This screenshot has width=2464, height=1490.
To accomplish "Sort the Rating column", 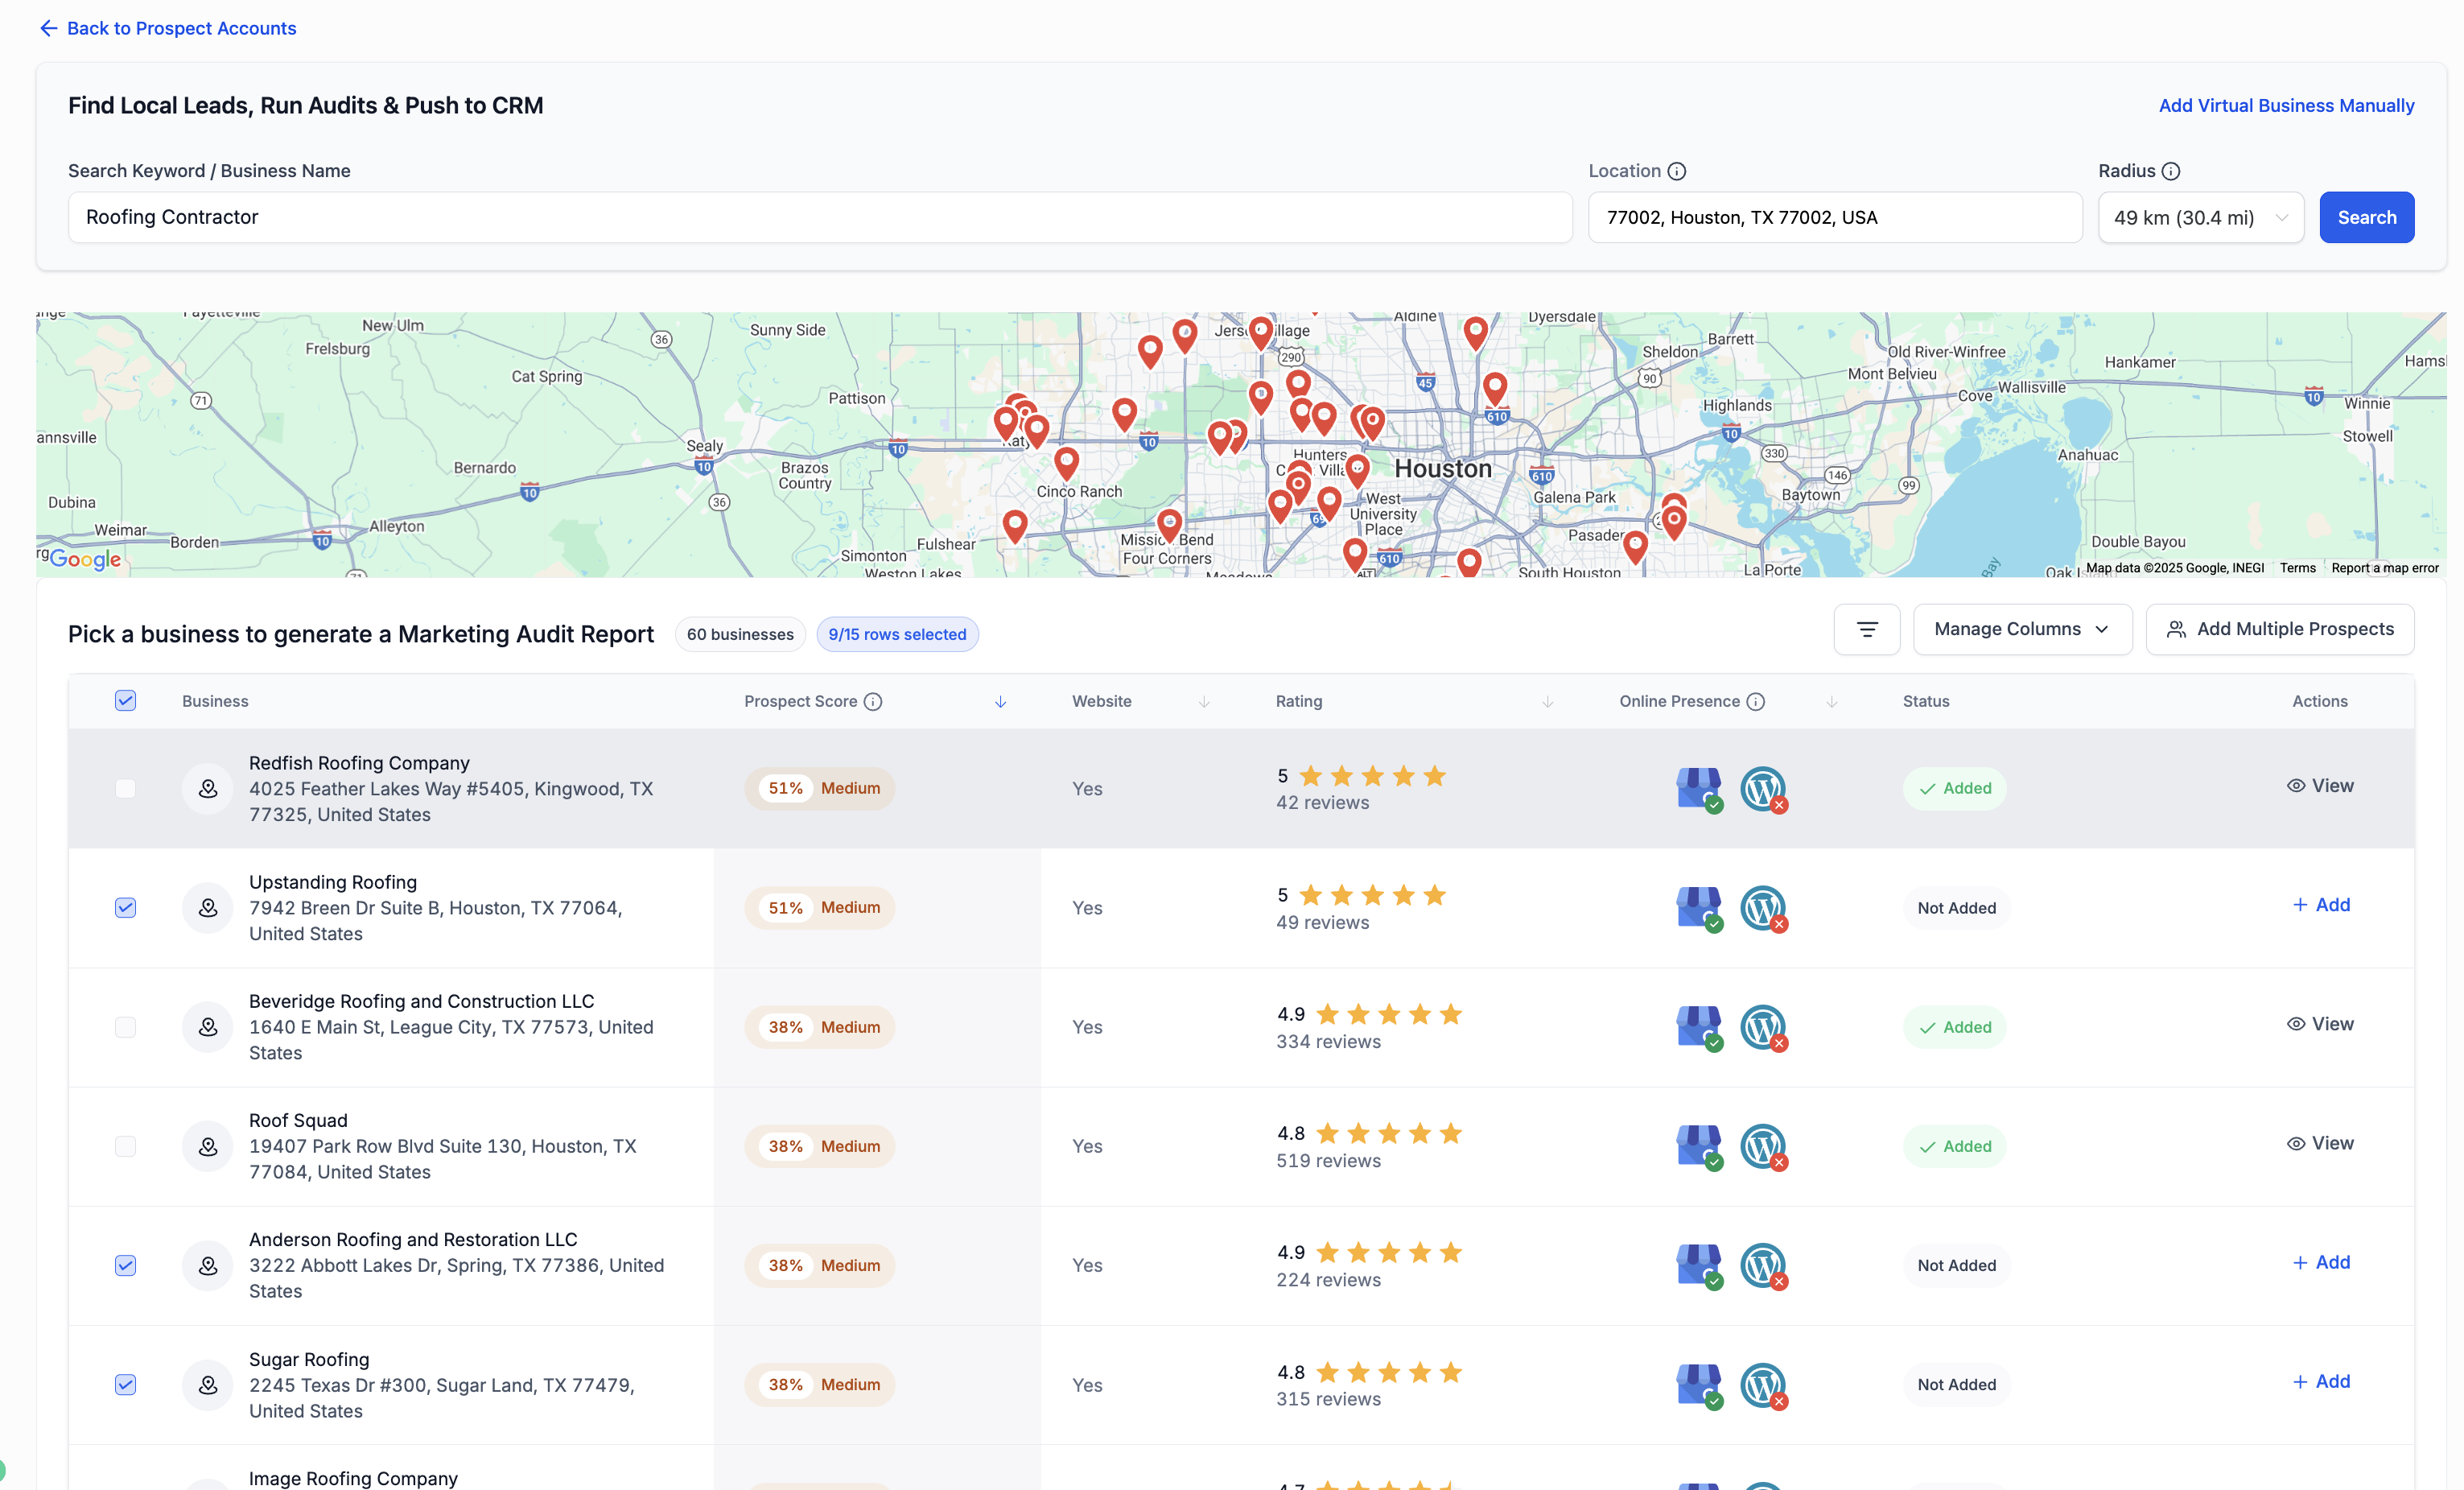I will click(x=1547, y=702).
